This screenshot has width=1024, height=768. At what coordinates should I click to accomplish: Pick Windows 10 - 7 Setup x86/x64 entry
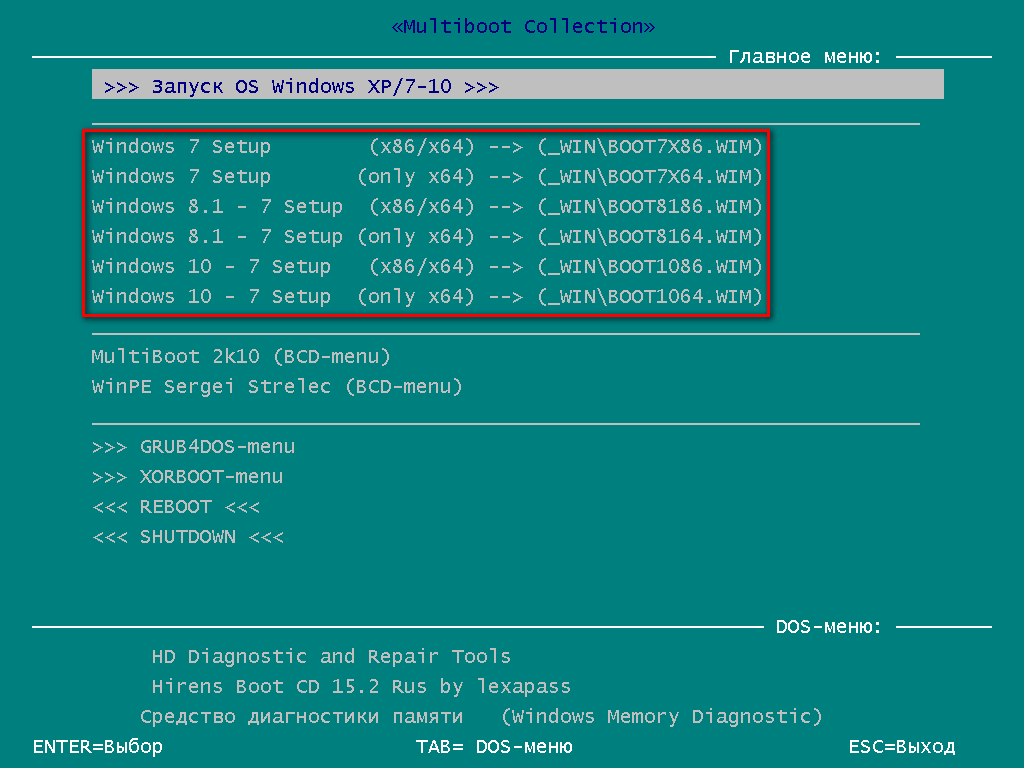tap(427, 266)
